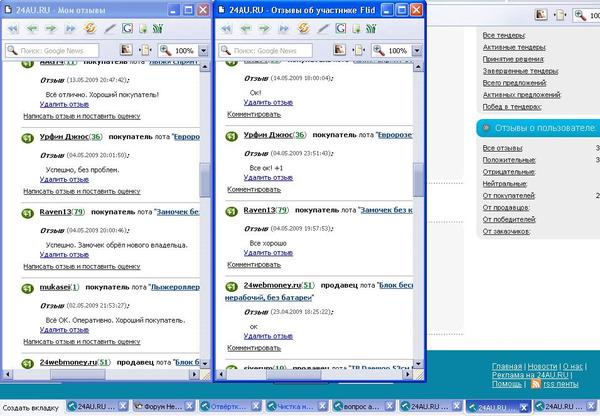Image resolution: width=600 pixels, height=416 pixels.
Task: Click horizontal scrollbar right arrow in Мои отзывы window
Action: [195, 374]
